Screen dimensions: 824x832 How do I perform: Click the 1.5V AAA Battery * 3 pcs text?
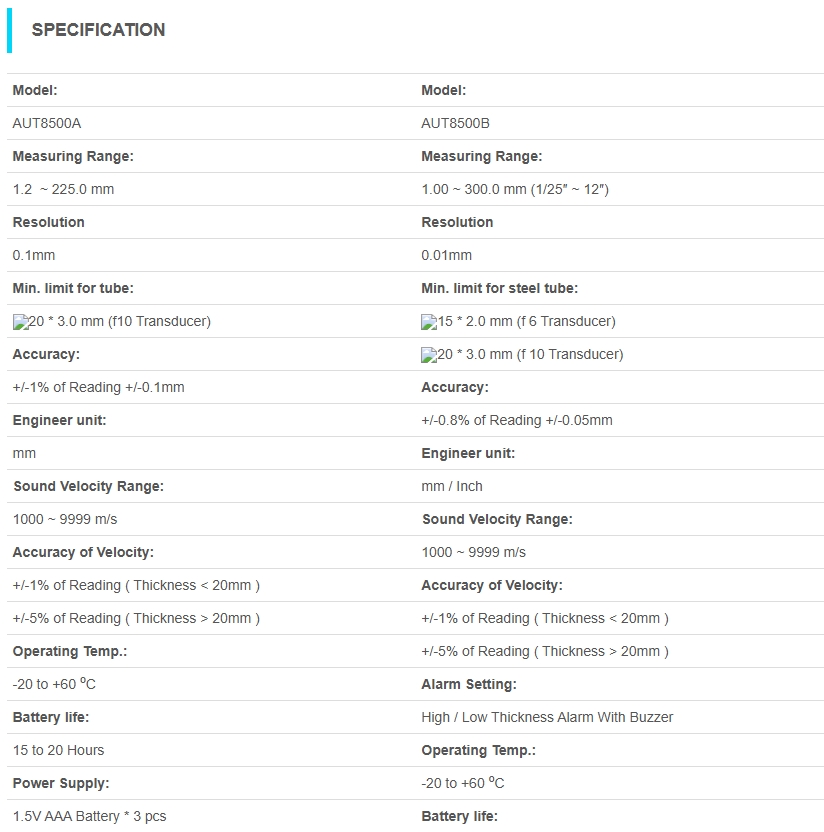[x=89, y=816]
